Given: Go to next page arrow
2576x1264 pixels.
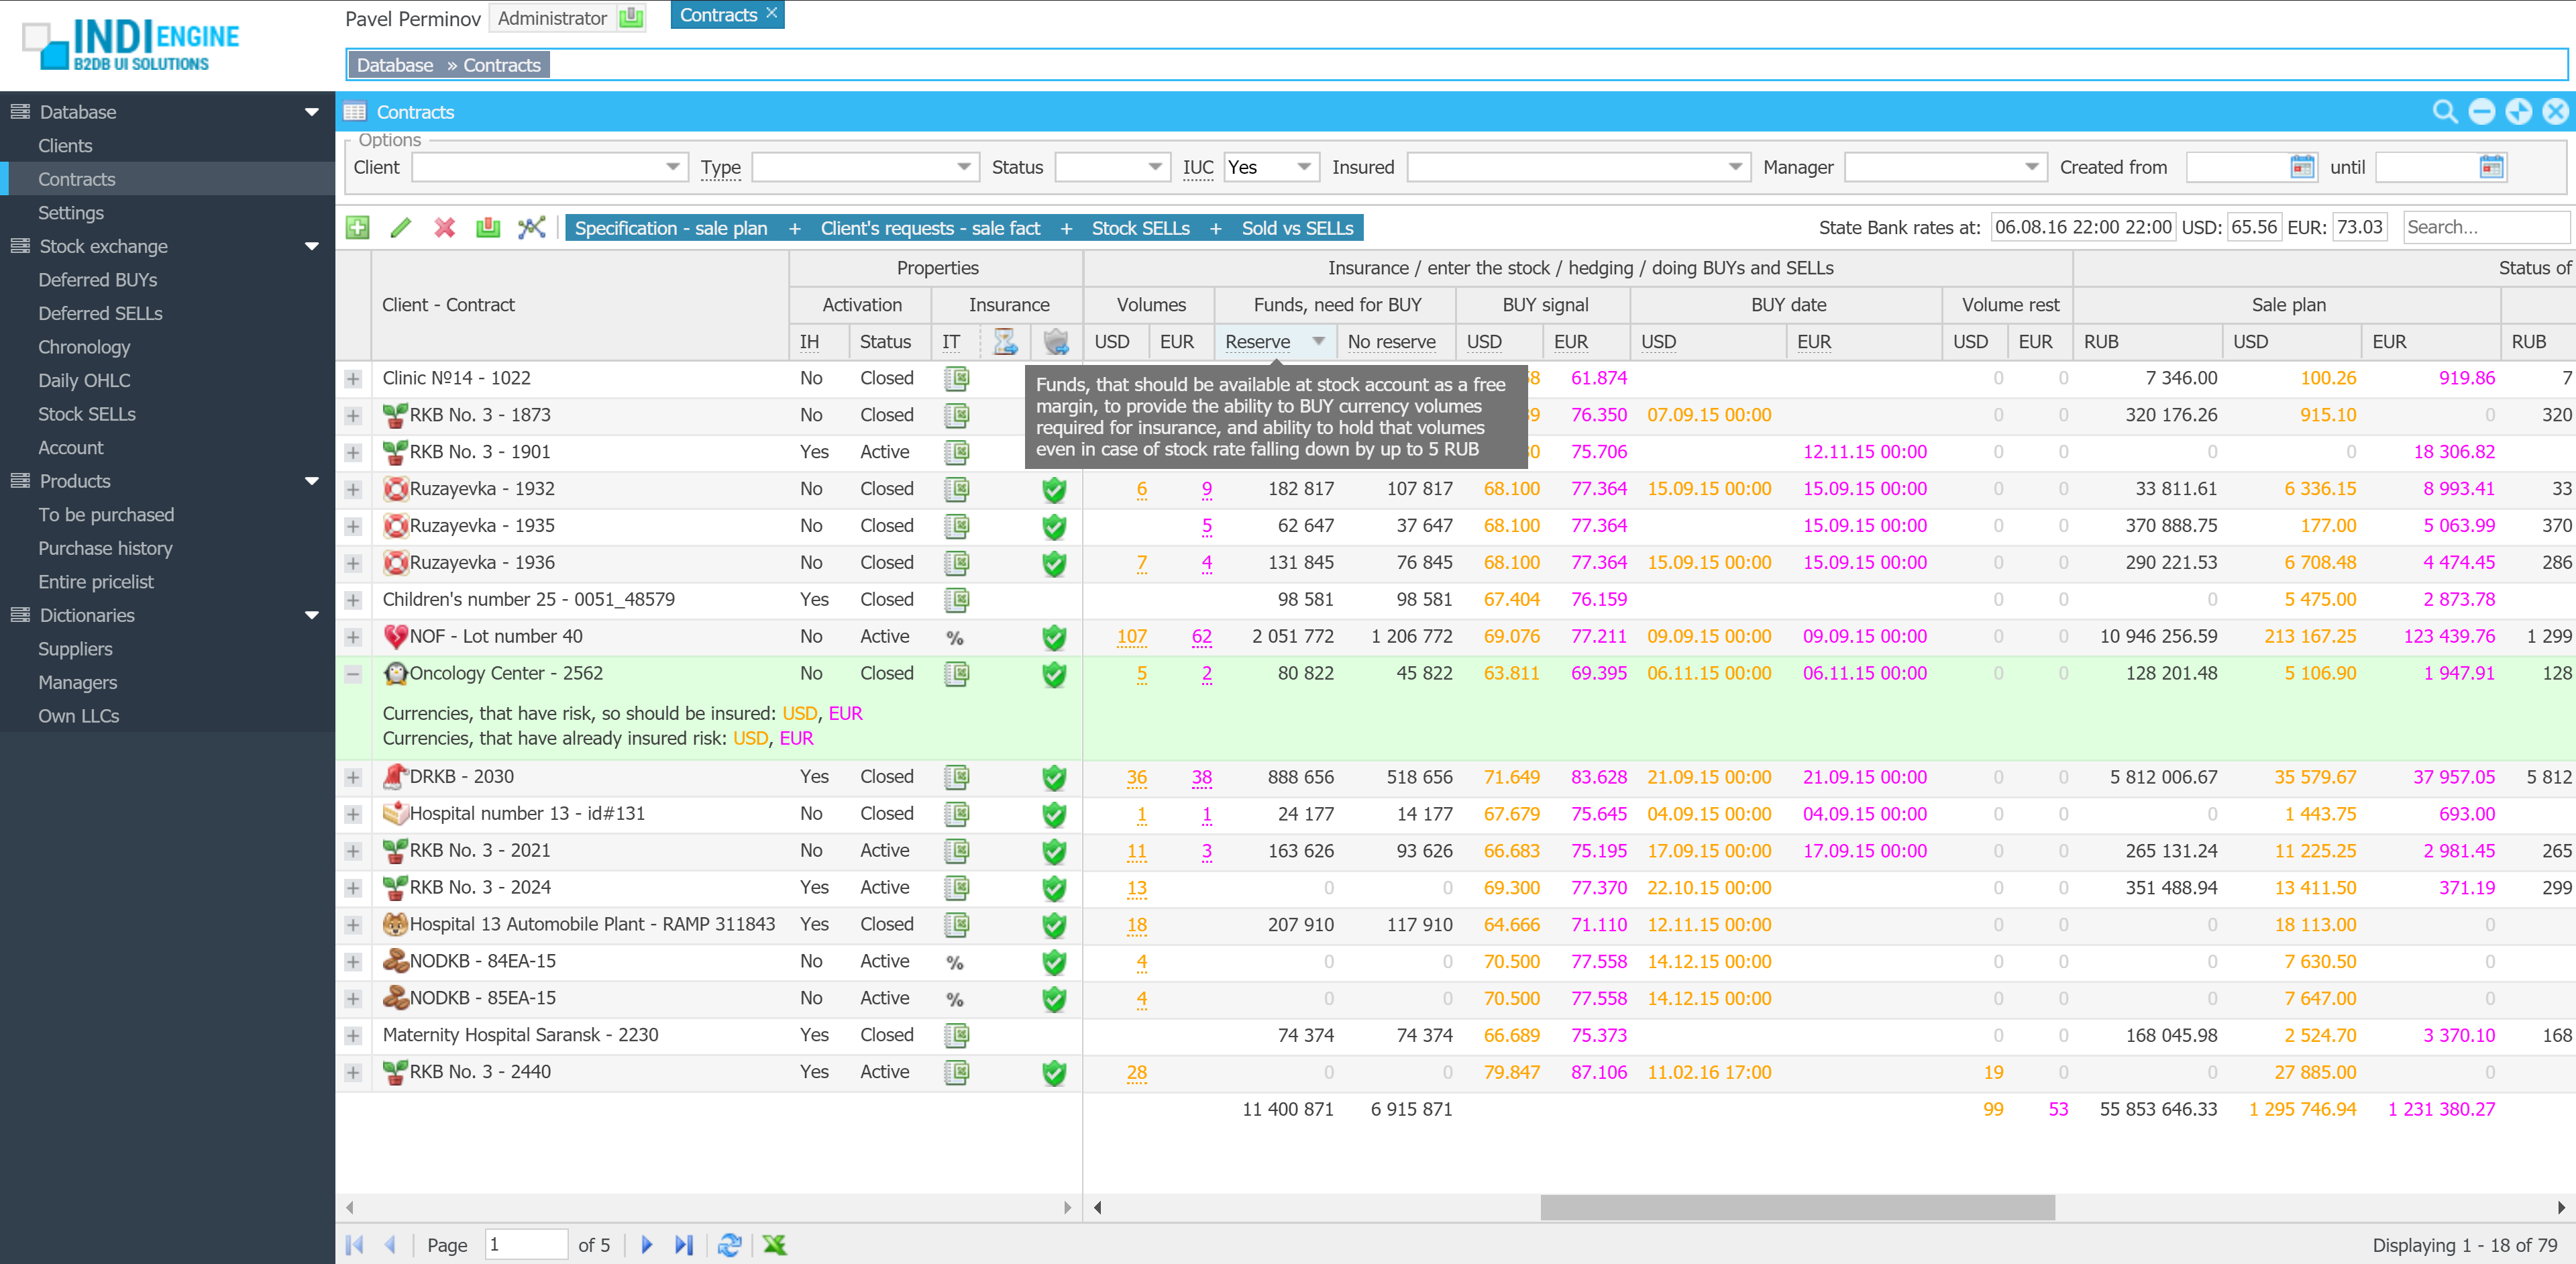Looking at the screenshot, I should point(646,1244).
